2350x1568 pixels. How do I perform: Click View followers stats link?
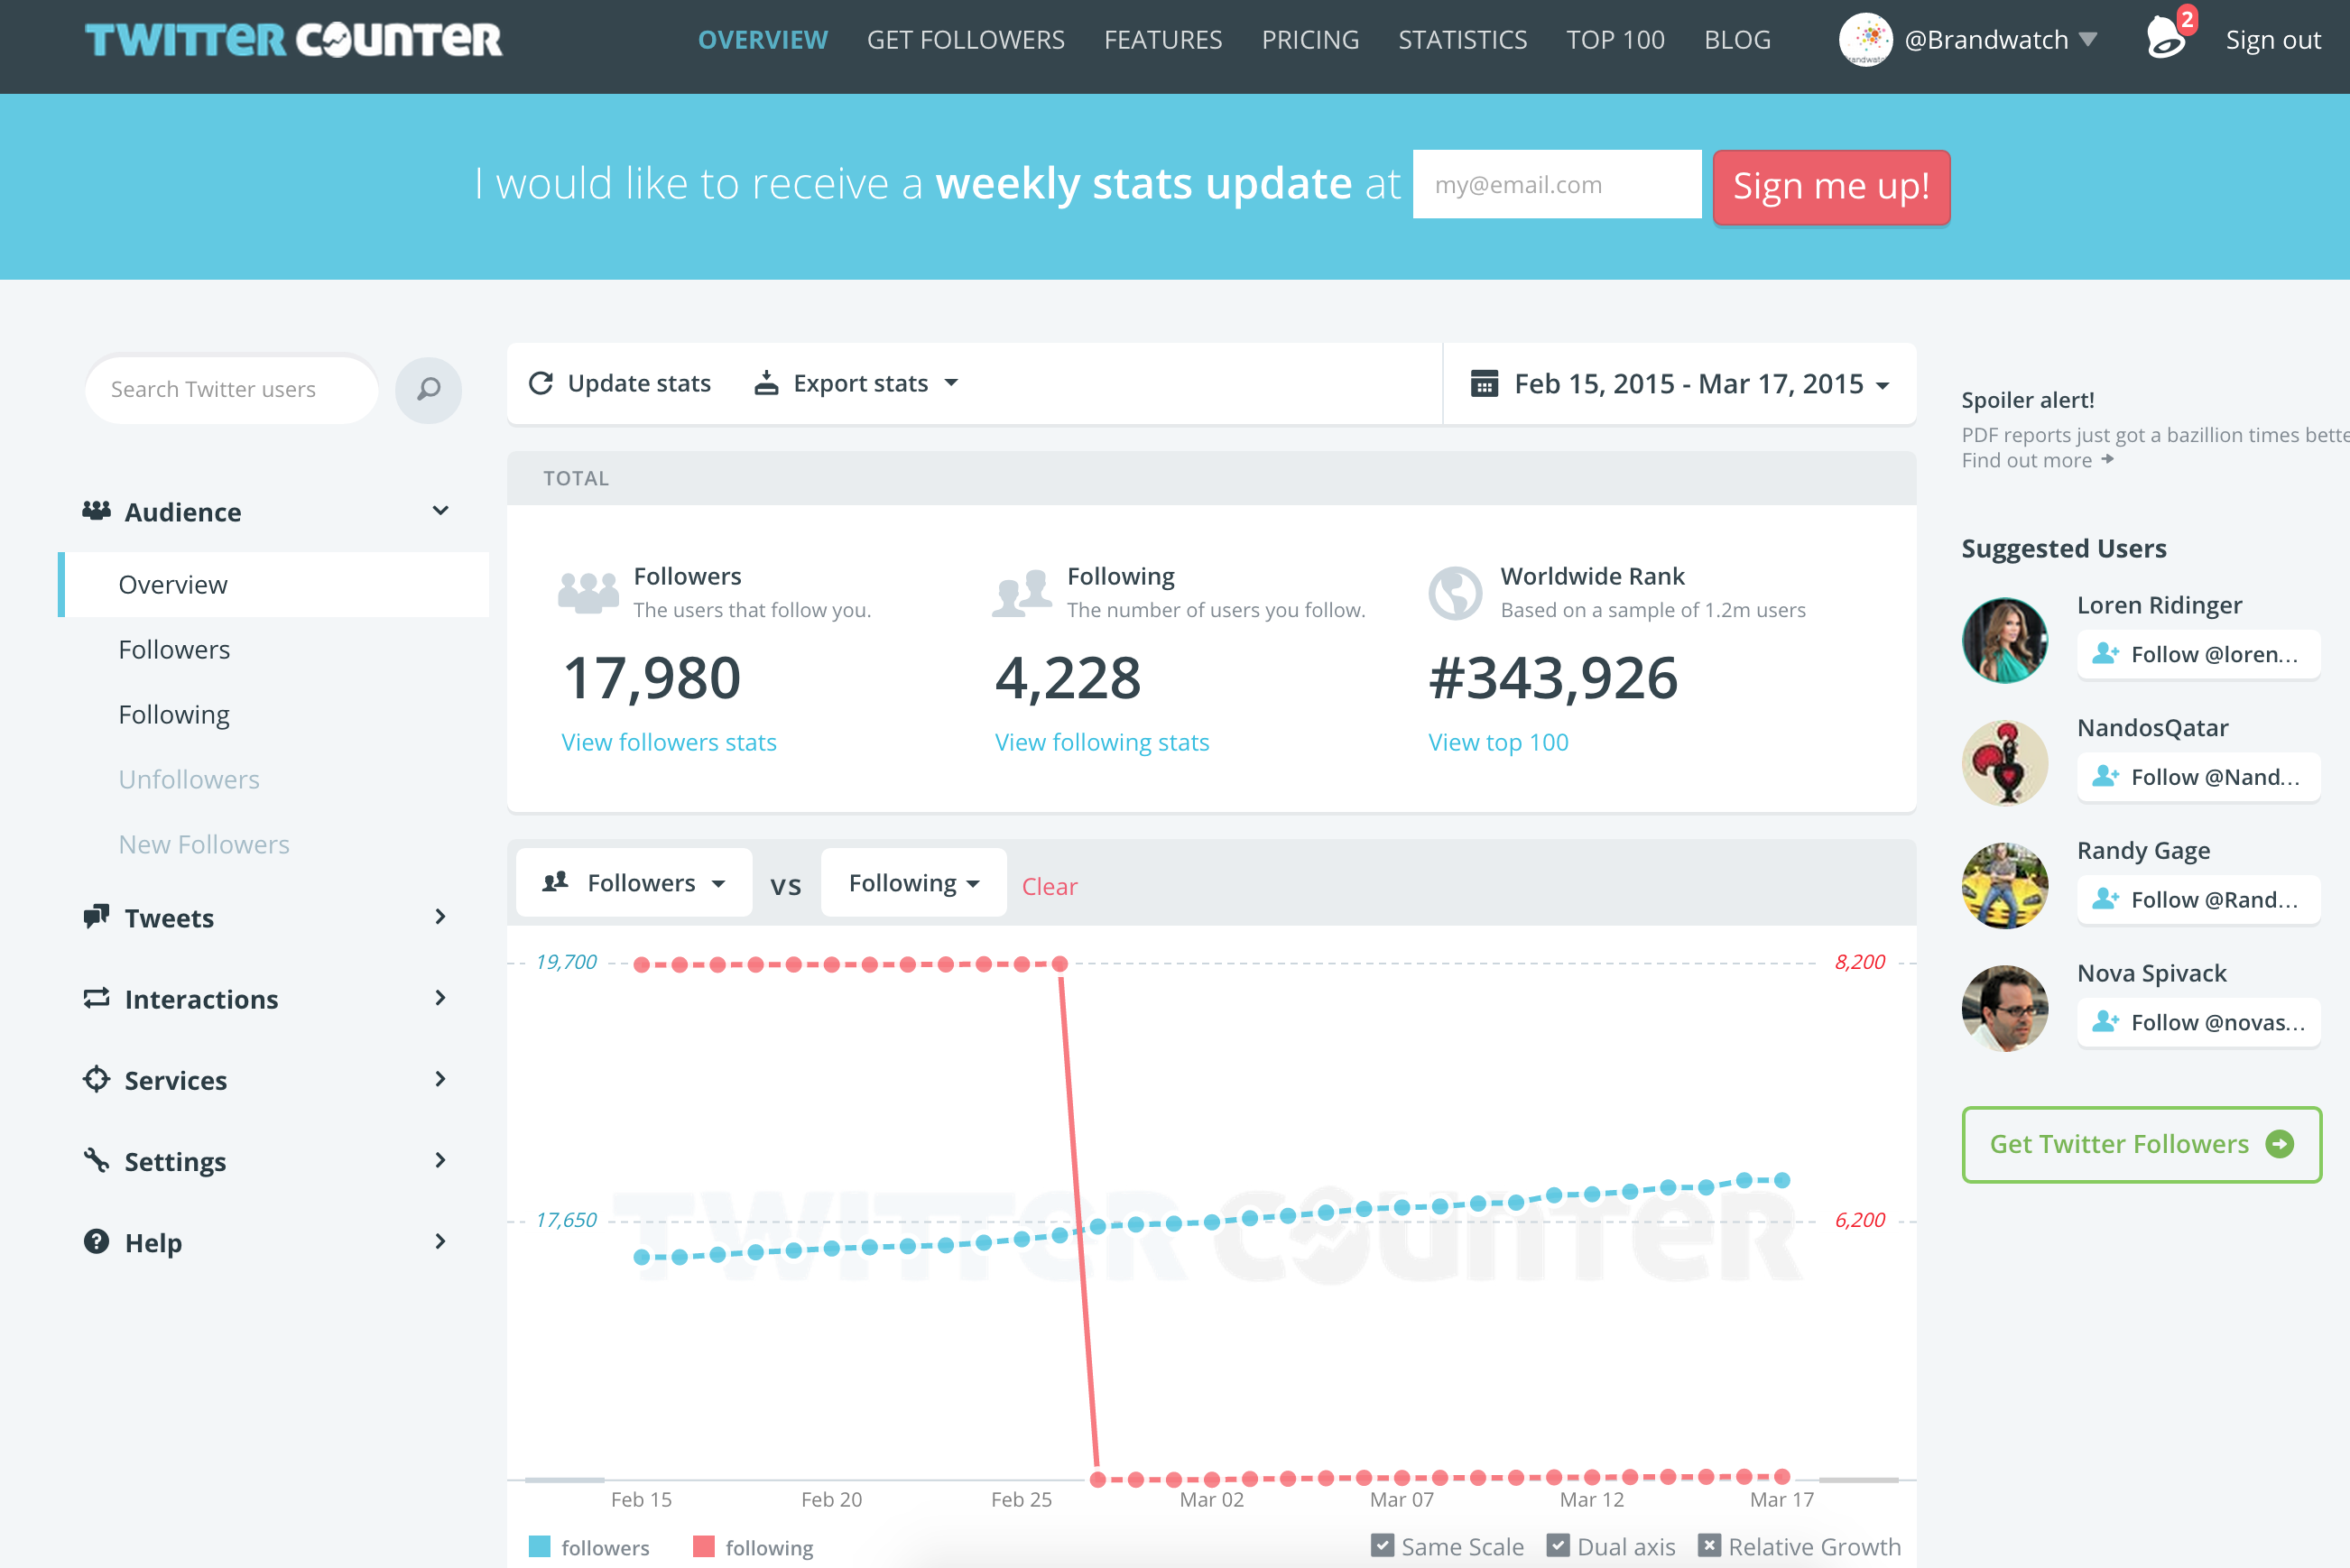(x=669, y=742)
